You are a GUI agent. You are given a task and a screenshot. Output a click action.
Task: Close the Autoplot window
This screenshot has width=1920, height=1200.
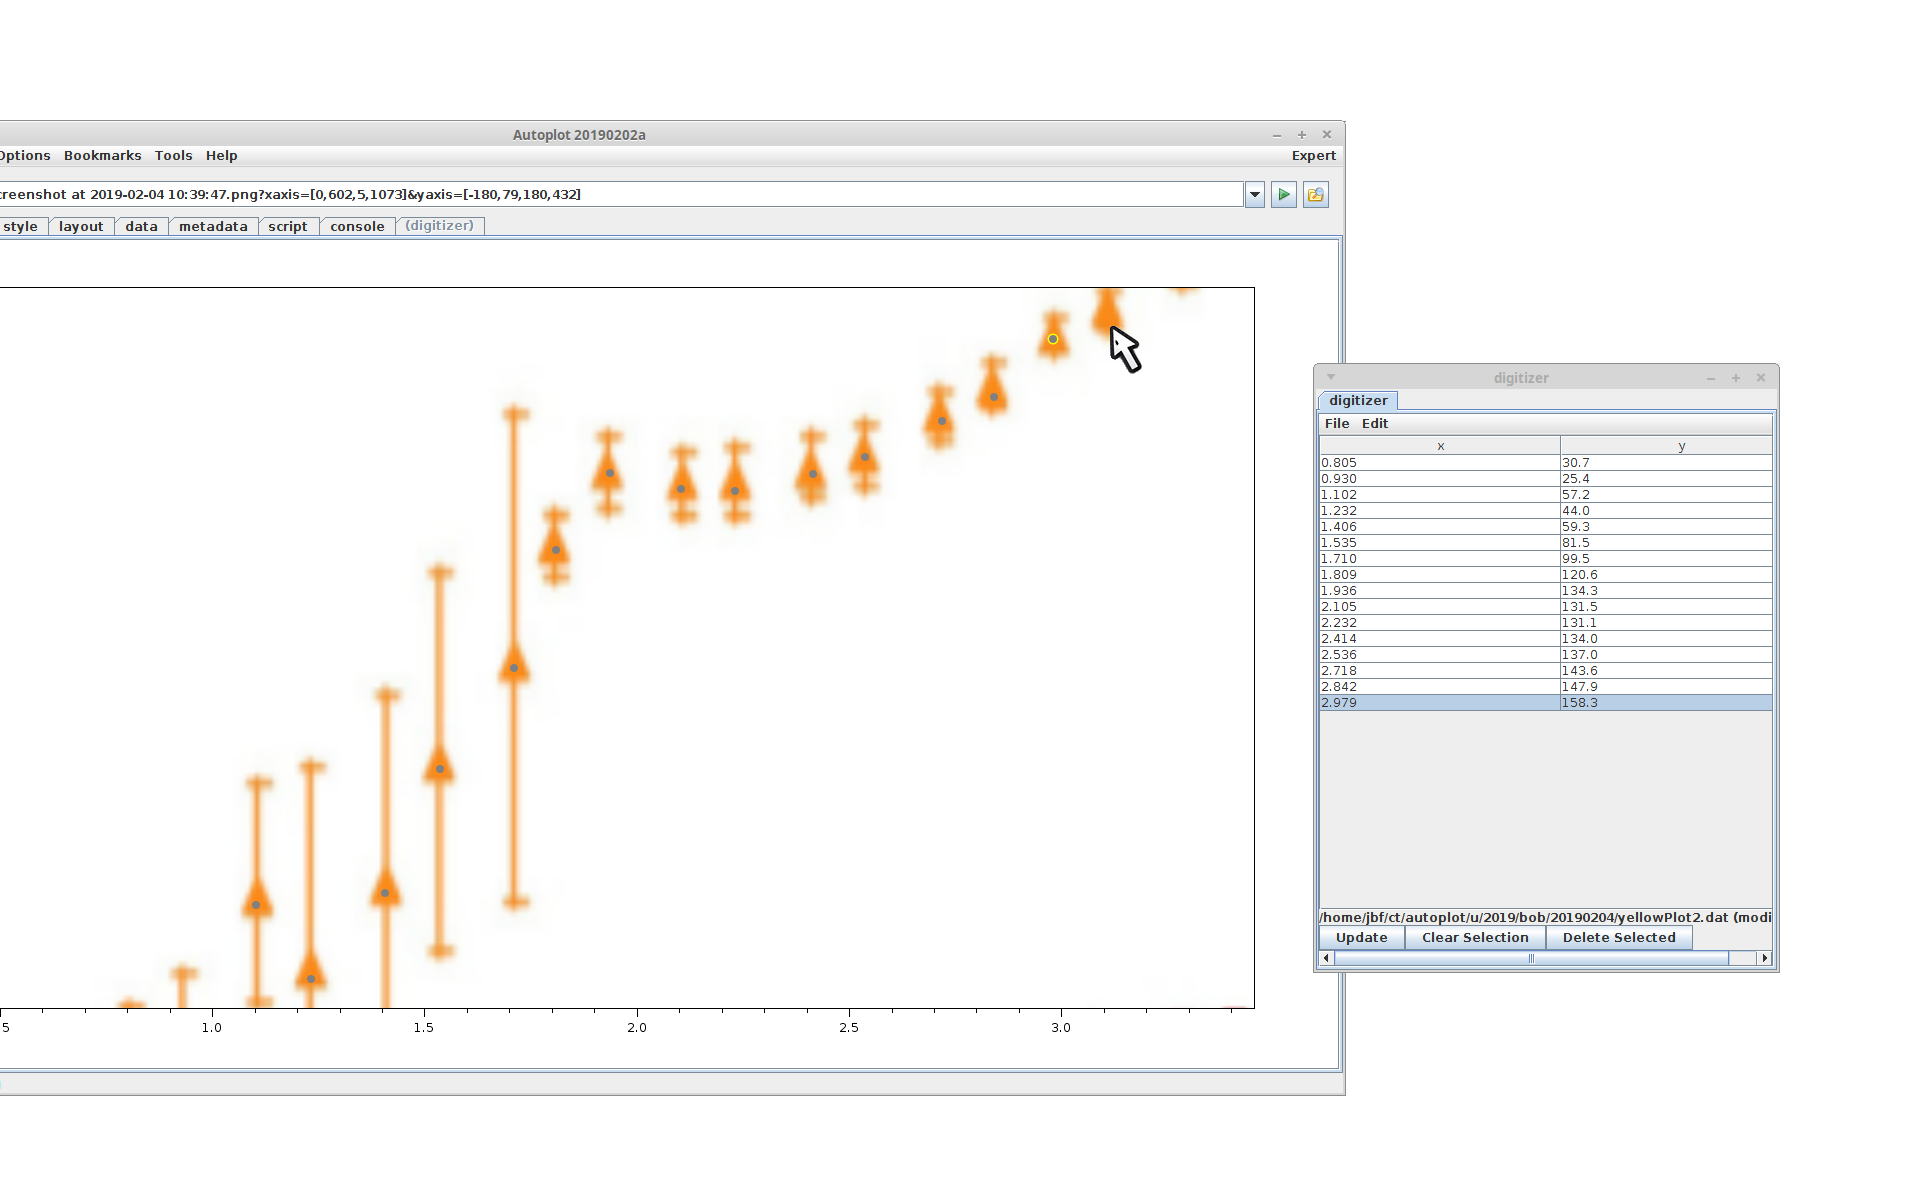click(1327, 135)
